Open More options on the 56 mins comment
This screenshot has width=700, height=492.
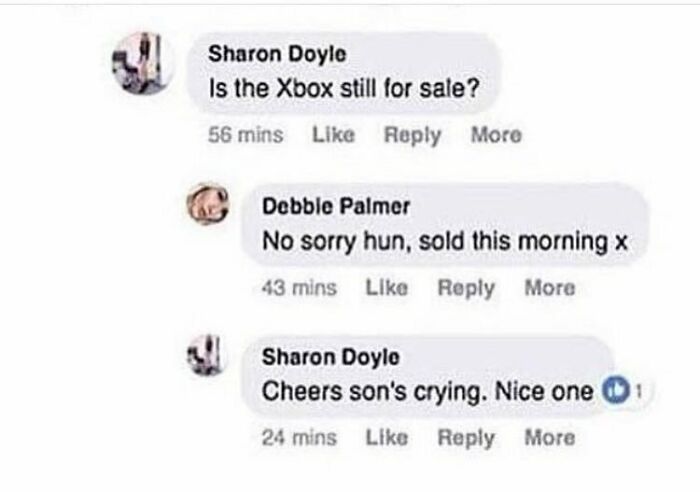[x=496, y=134]
